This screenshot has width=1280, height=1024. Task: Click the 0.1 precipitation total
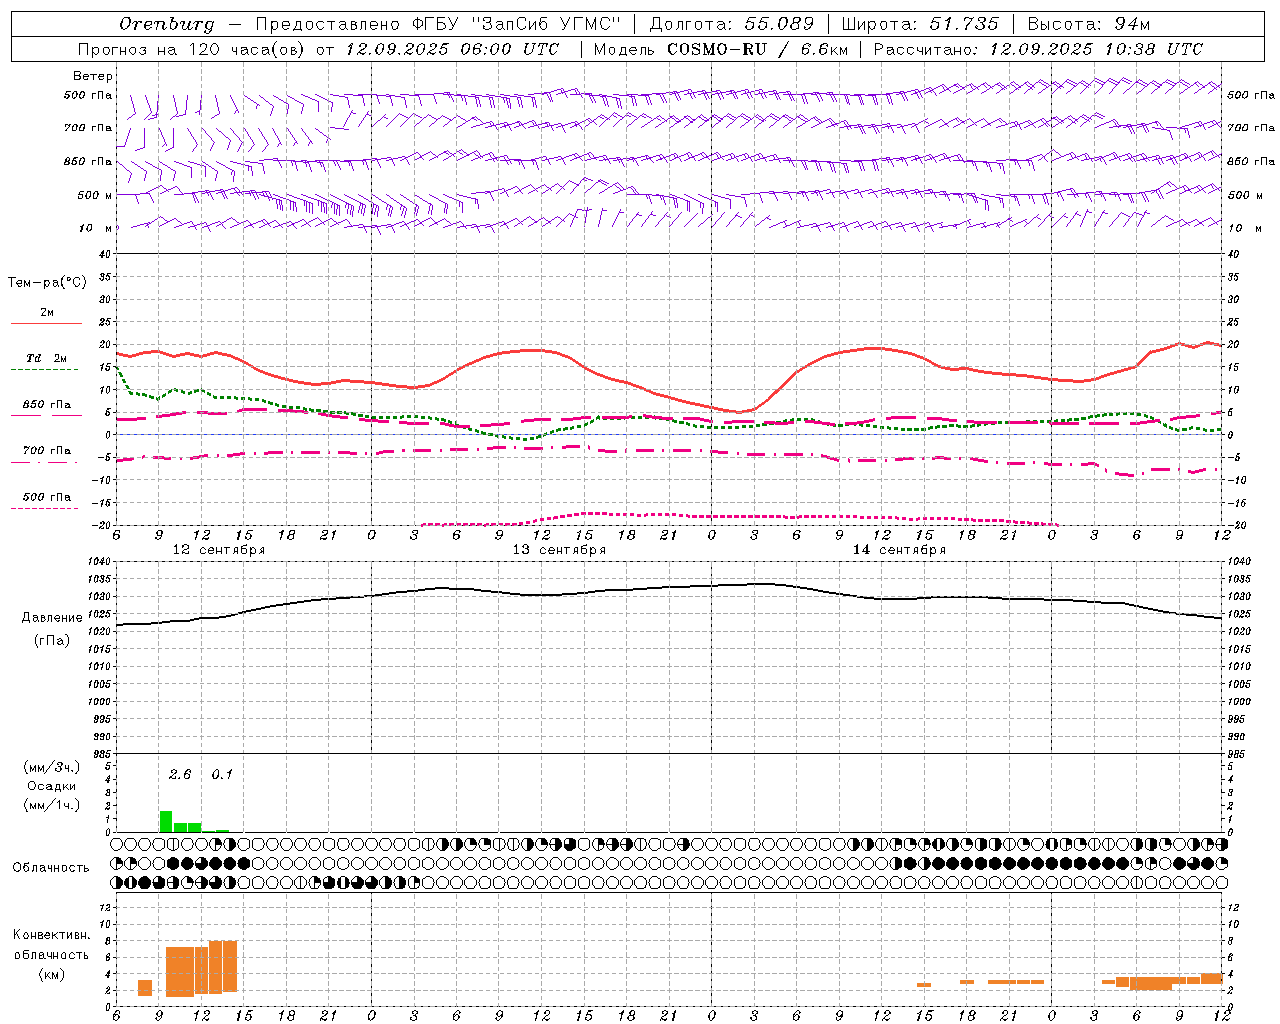[222, 774]
